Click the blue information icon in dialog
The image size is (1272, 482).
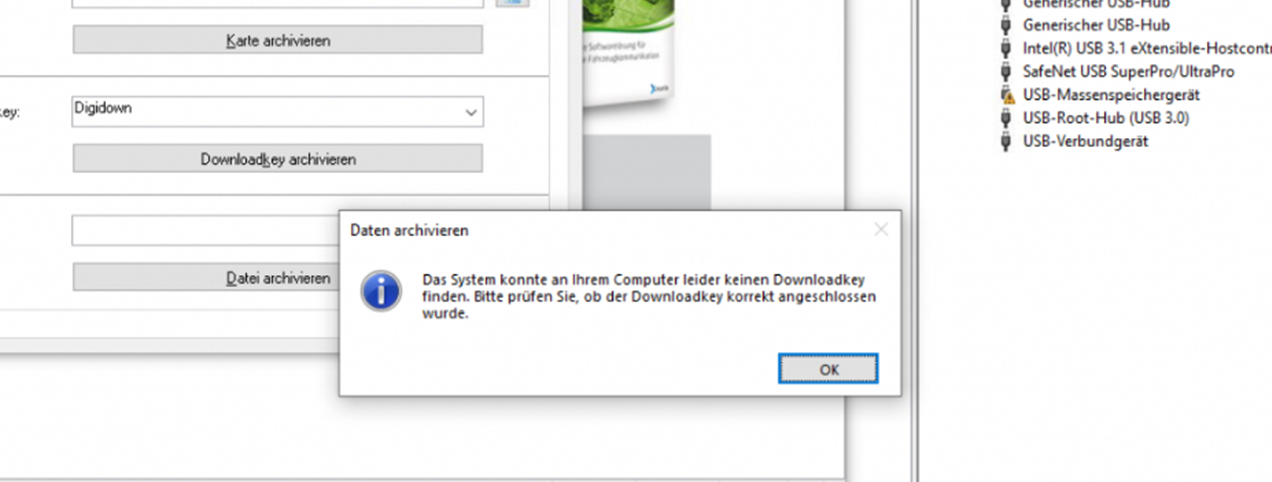(381, 291)
